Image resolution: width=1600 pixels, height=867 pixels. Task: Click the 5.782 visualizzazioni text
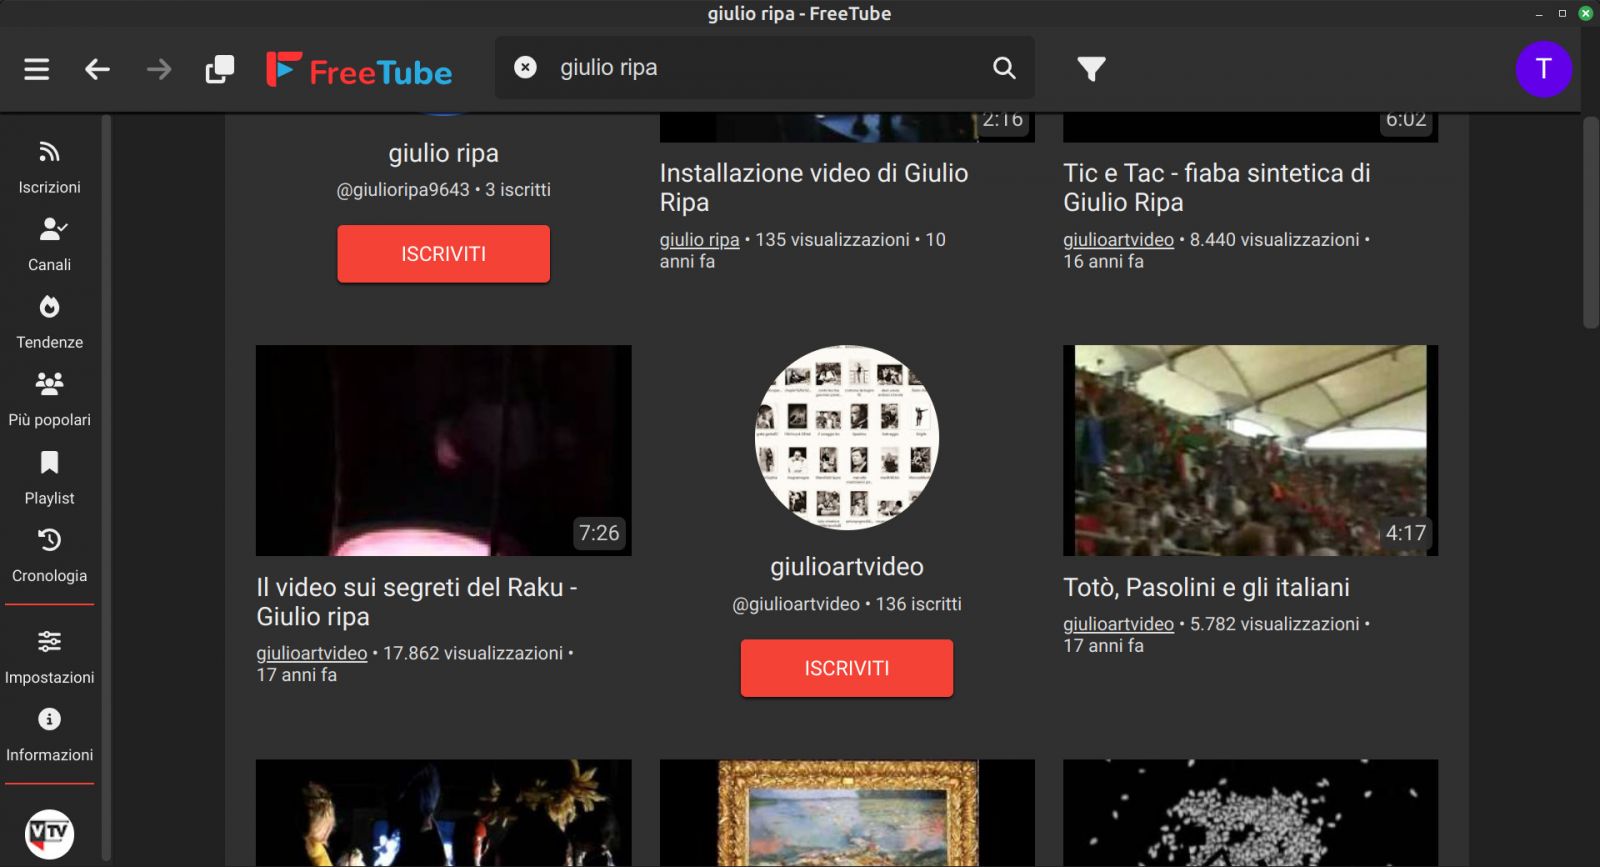[x=1274, y=624]
